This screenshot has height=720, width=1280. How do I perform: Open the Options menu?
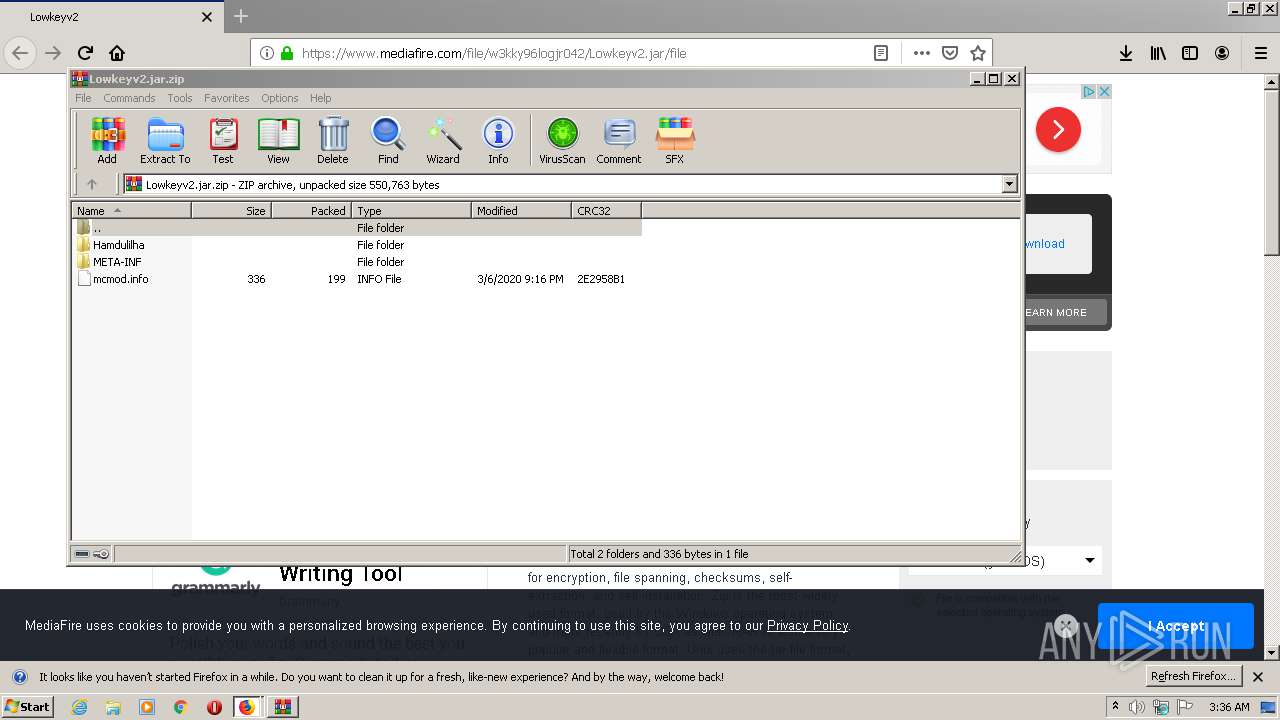point(280,98)
